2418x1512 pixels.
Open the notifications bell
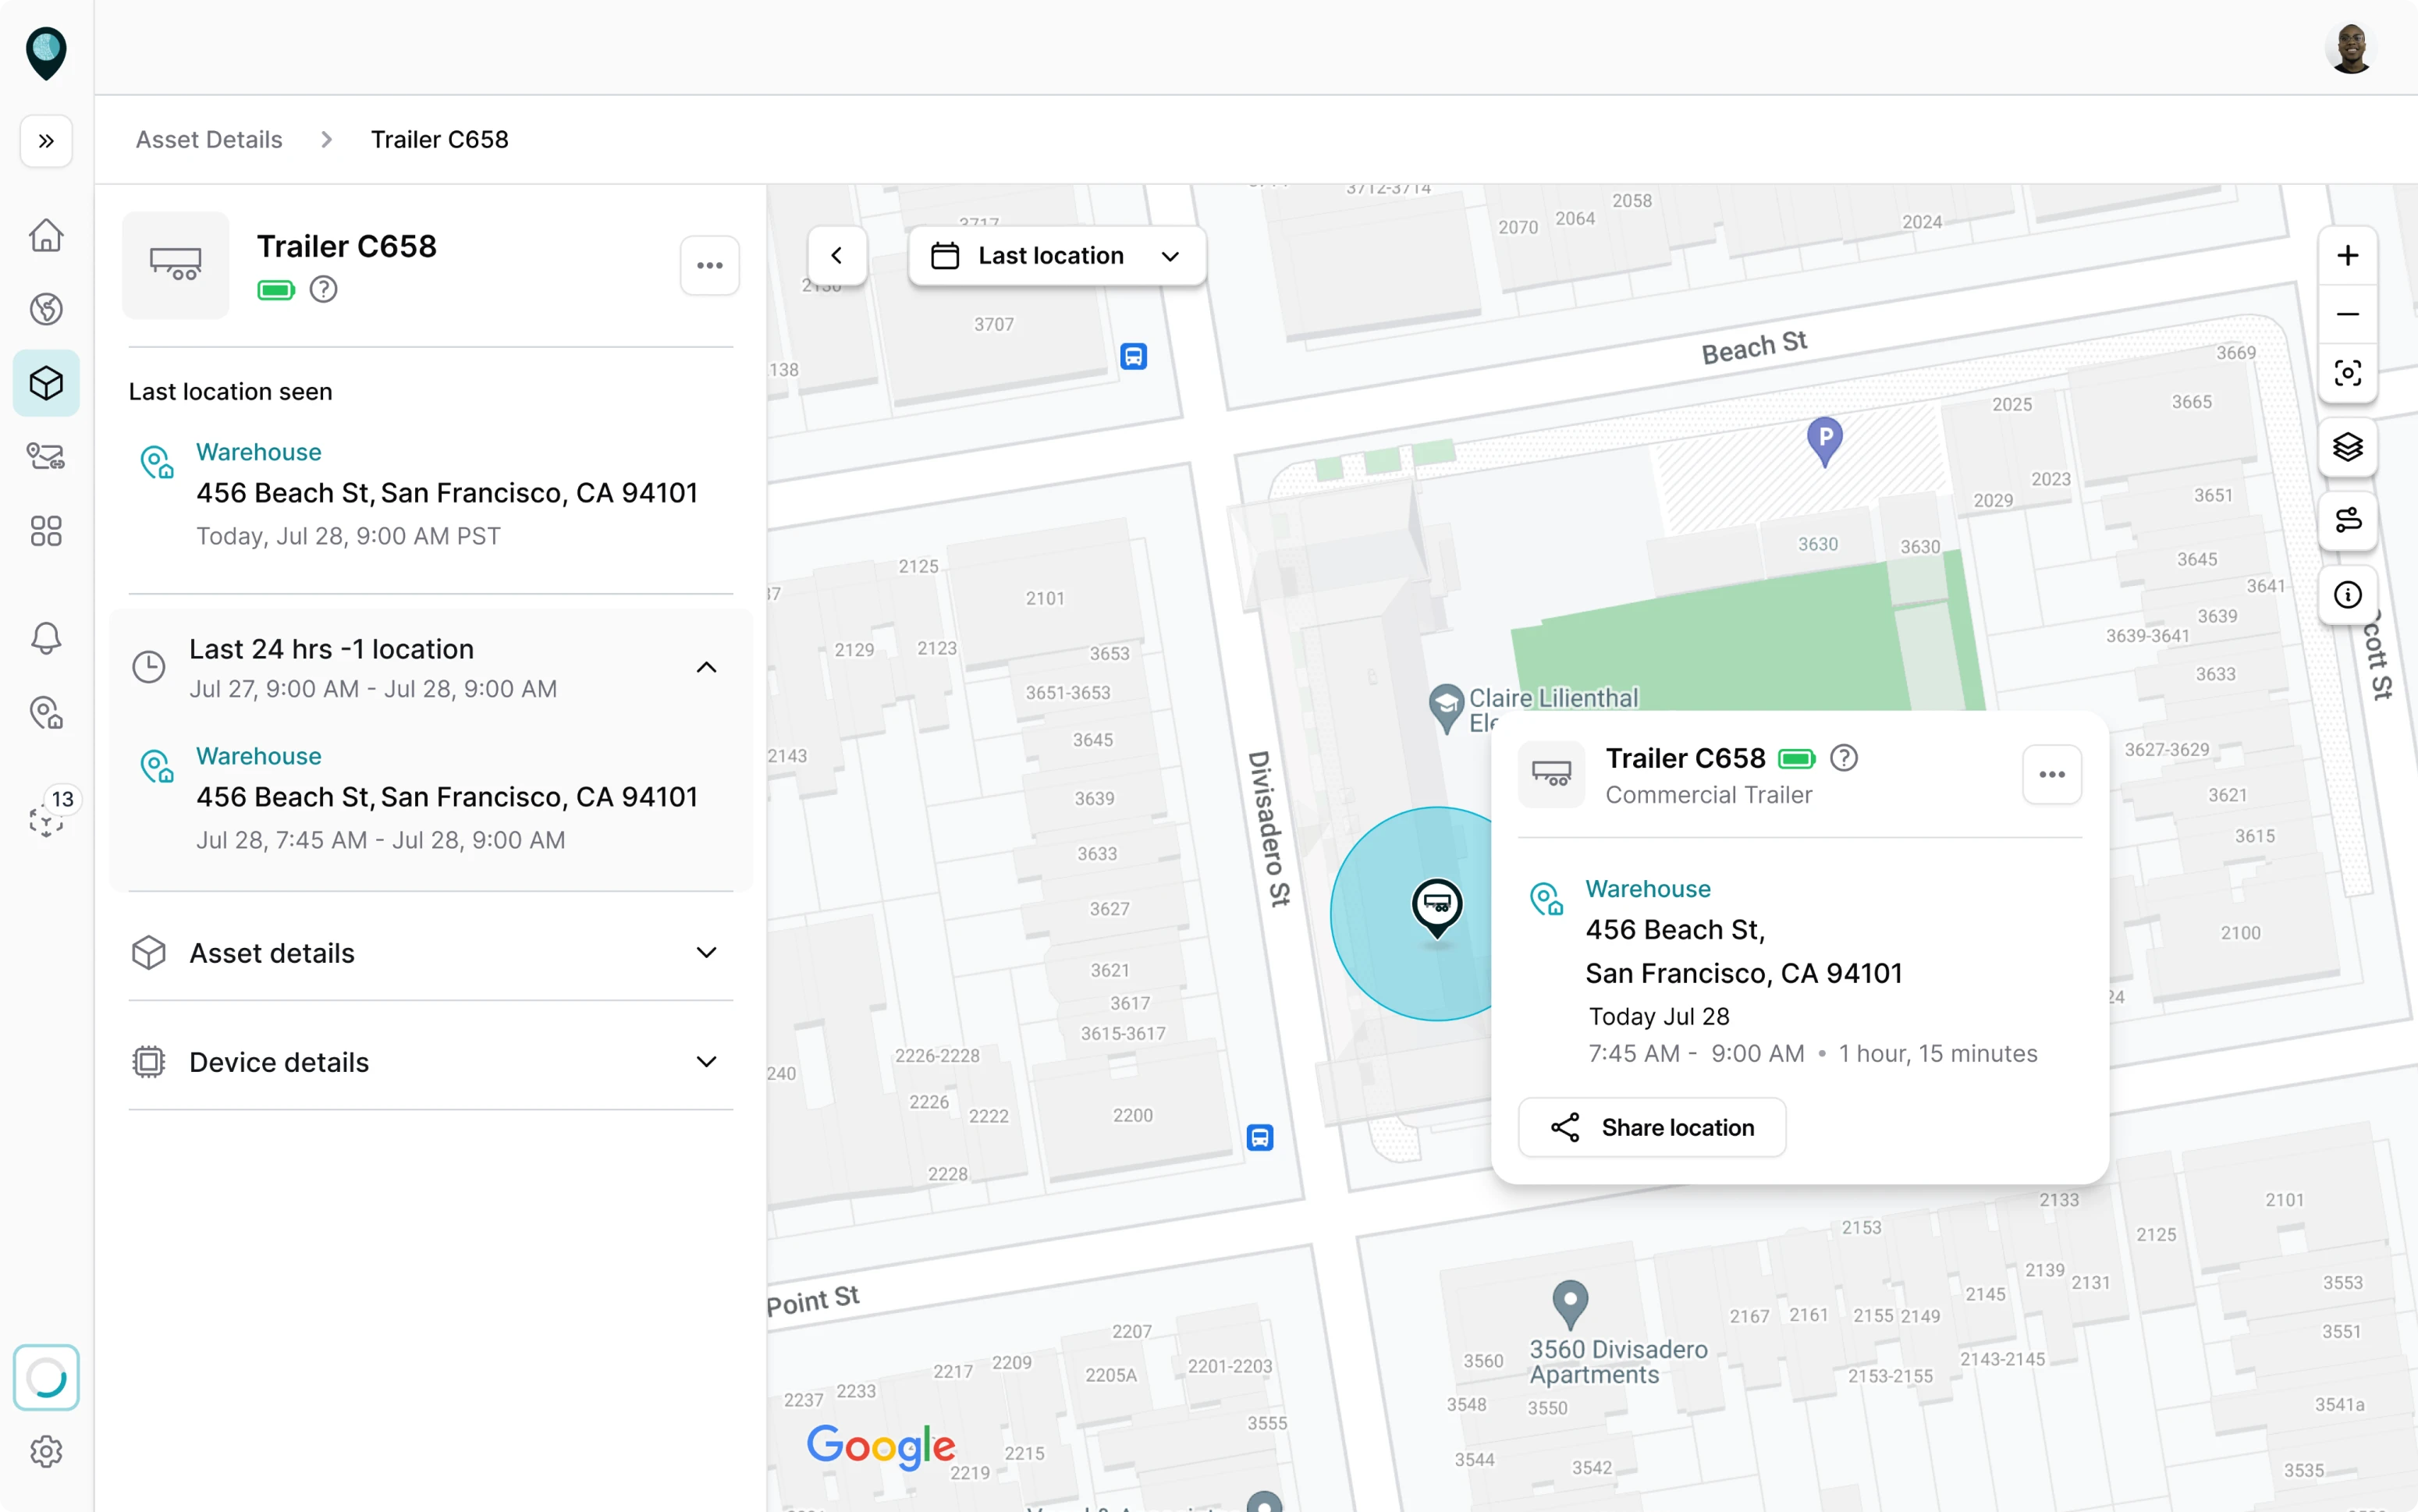pyautogui.click(x=46, y=638)
